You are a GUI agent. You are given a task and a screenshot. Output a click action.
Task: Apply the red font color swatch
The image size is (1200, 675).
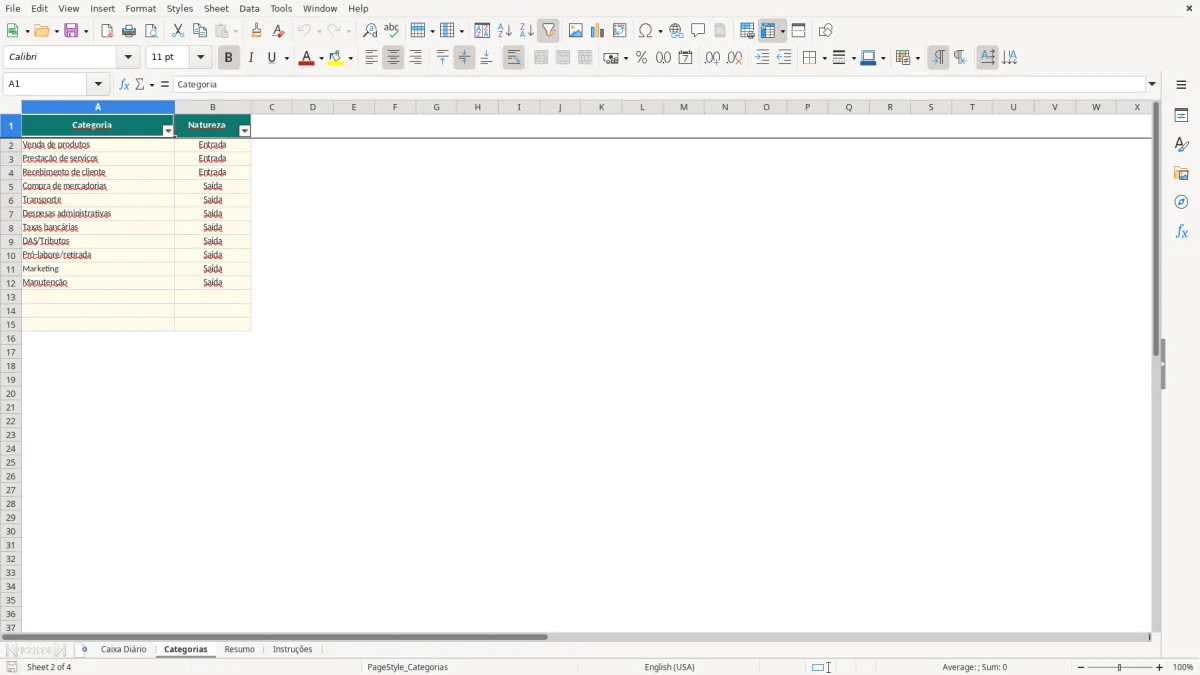(306, 58)
